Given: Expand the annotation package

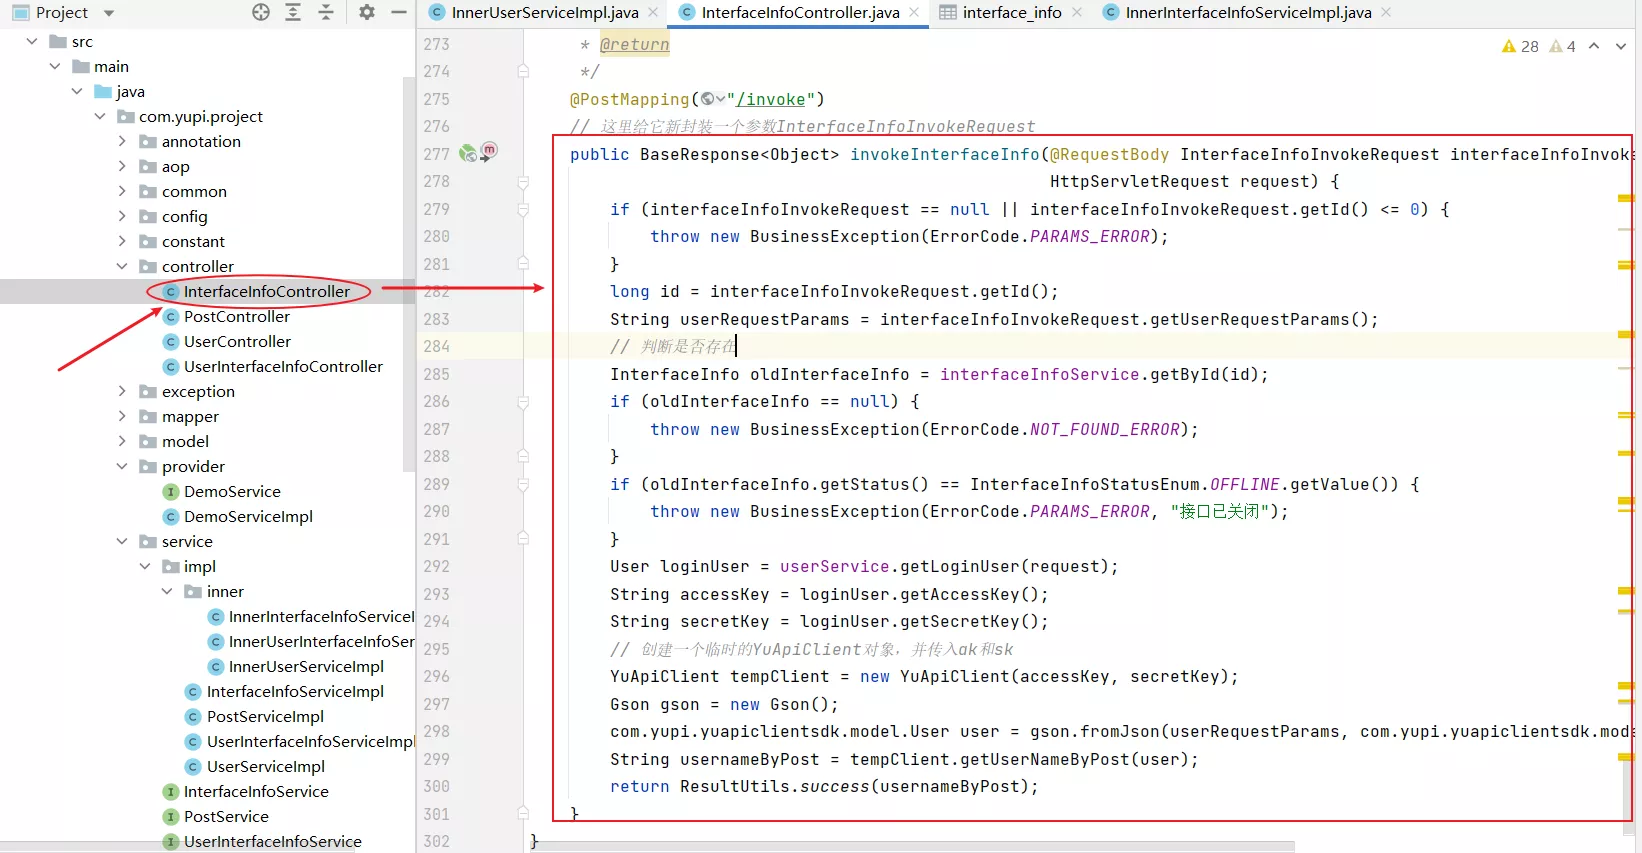Looking at the screenshot, I should tap(122, 141).
